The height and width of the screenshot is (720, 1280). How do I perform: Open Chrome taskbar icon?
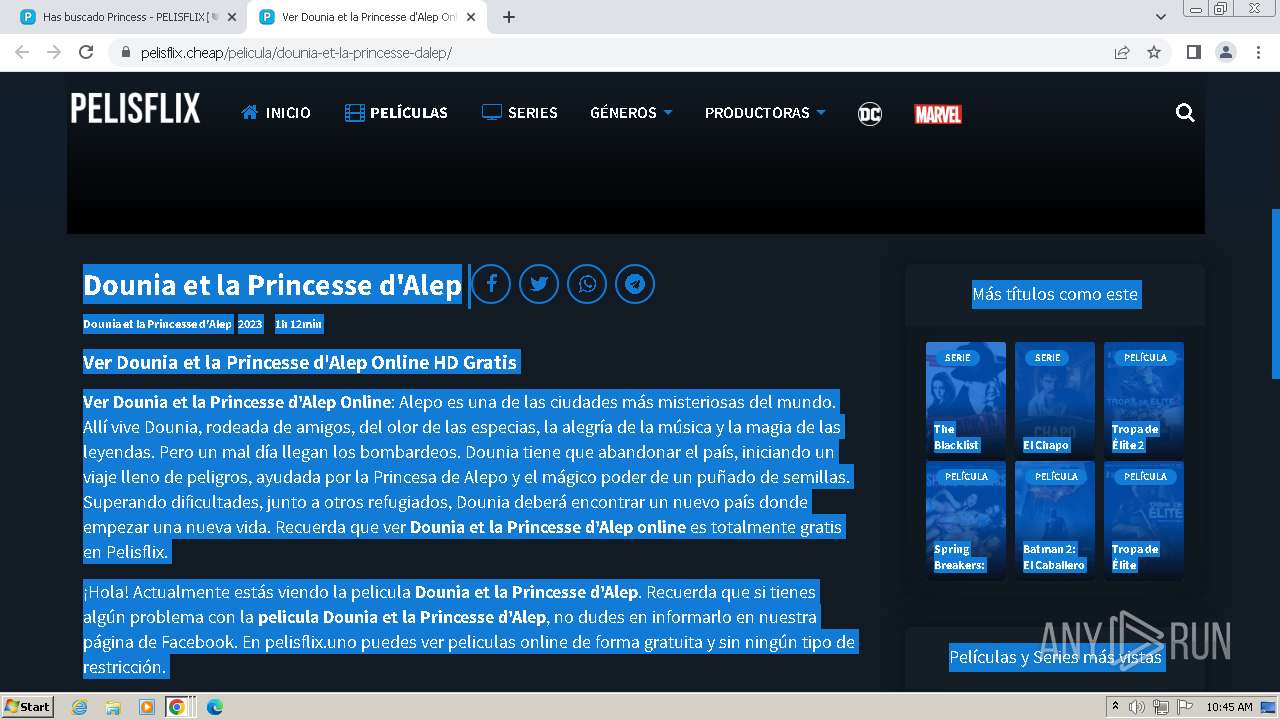pyautogui.click(x=177, y=707)
